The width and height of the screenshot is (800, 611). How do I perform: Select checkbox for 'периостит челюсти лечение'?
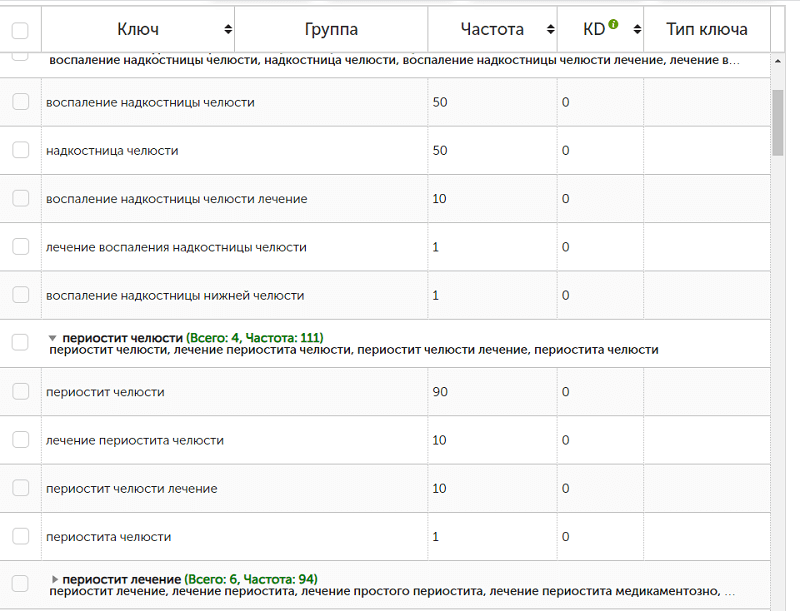click(x=20, y=488)
